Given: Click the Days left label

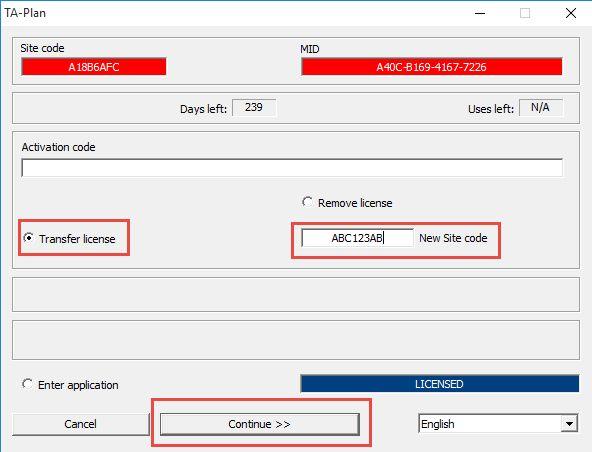Looking at the screenshot, I should [204, 109].
